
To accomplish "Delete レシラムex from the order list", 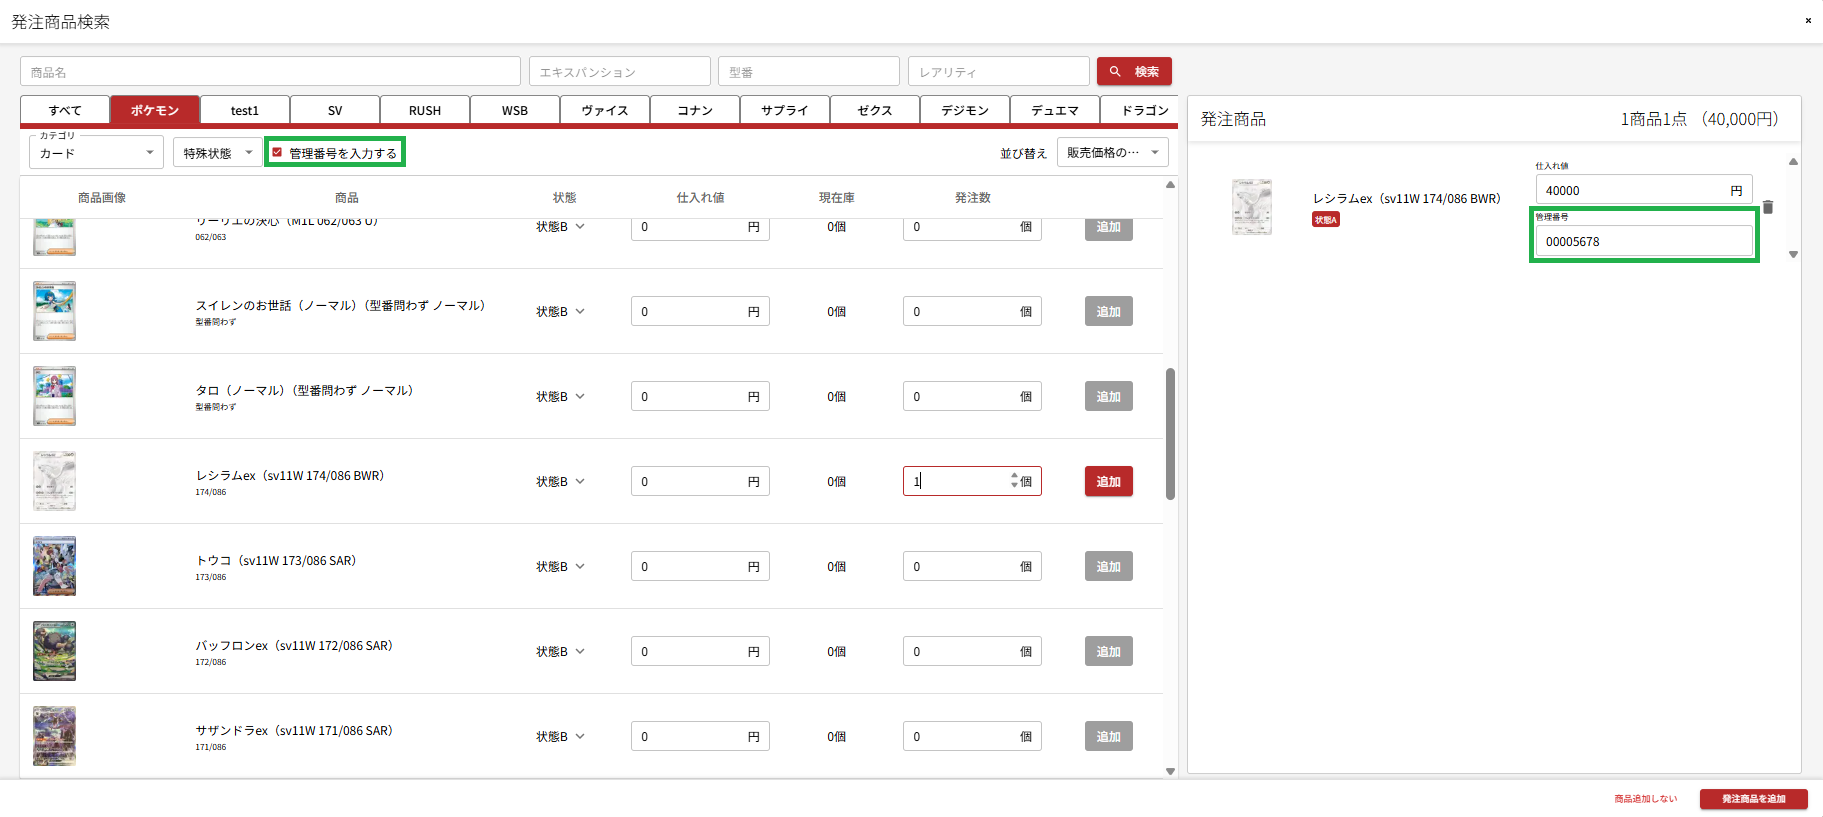I will pyautogui.click(x=1768, y=207).
